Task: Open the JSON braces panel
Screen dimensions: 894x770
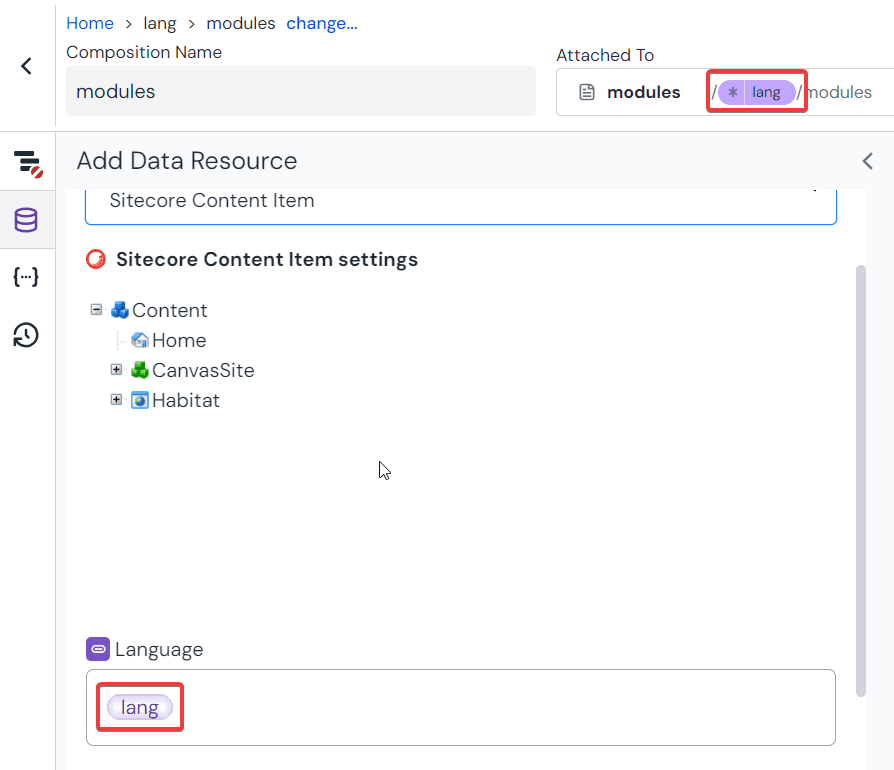Action: pos(27,276)
